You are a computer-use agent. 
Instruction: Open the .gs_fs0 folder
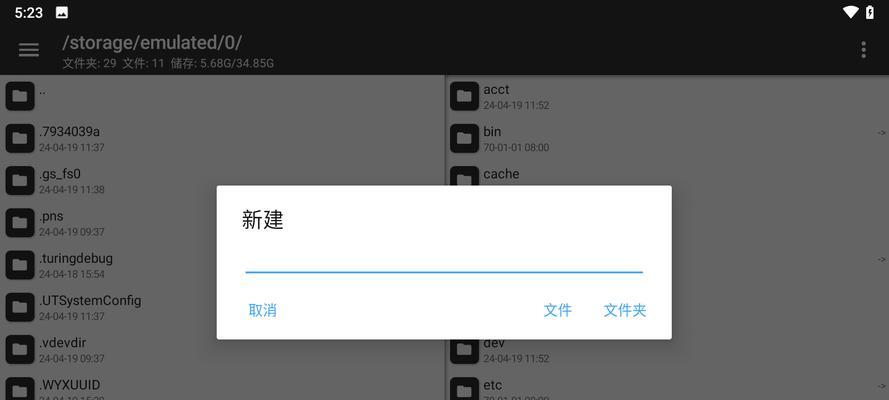[222, 181]
